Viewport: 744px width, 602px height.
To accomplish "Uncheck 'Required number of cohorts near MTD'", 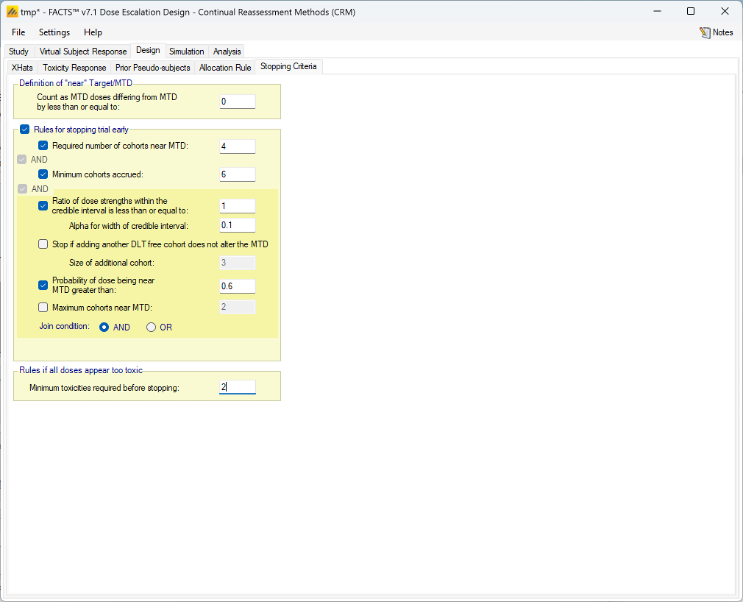I will pyautogui.click(x=43, y=146).
